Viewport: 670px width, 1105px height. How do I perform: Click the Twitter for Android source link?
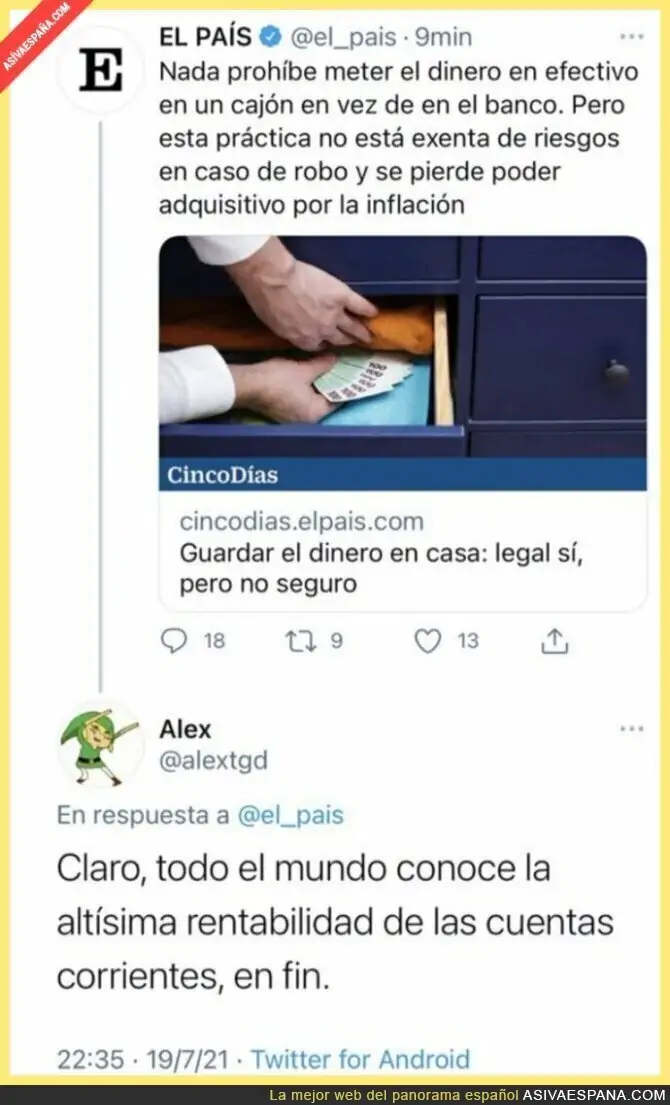click(x=360, y=1058)
